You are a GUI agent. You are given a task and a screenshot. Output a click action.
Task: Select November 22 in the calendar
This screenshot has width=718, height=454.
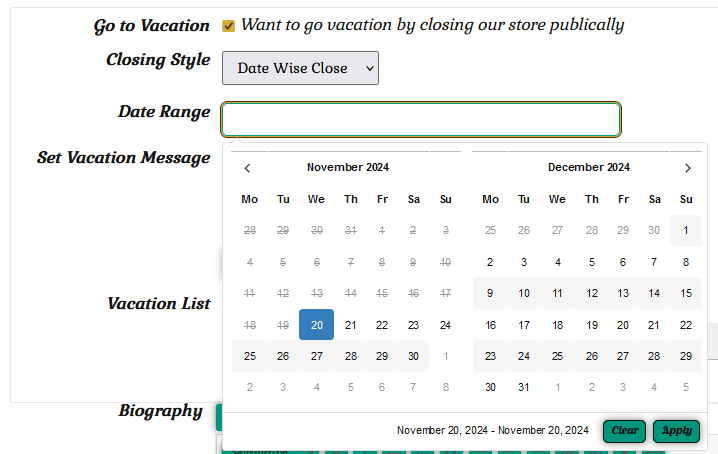382,325
